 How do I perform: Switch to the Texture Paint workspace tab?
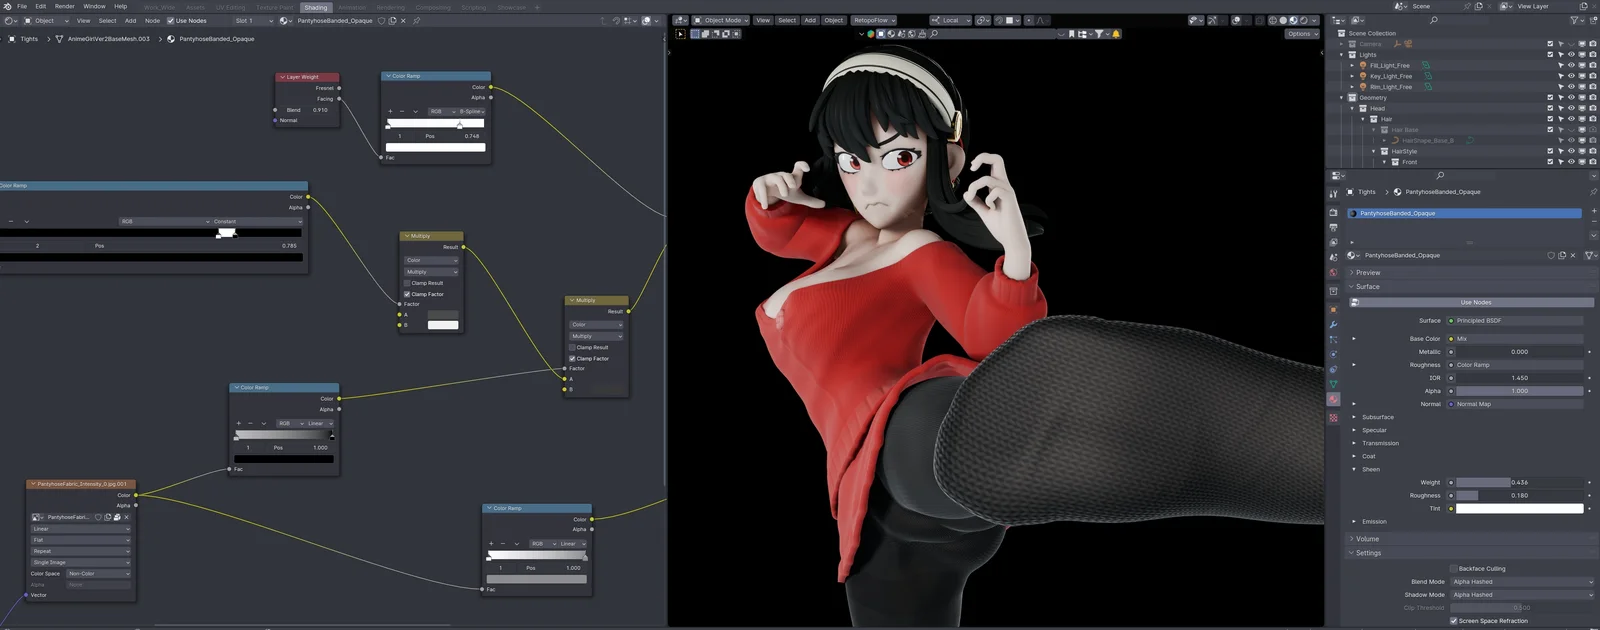[x=274, y=7]
